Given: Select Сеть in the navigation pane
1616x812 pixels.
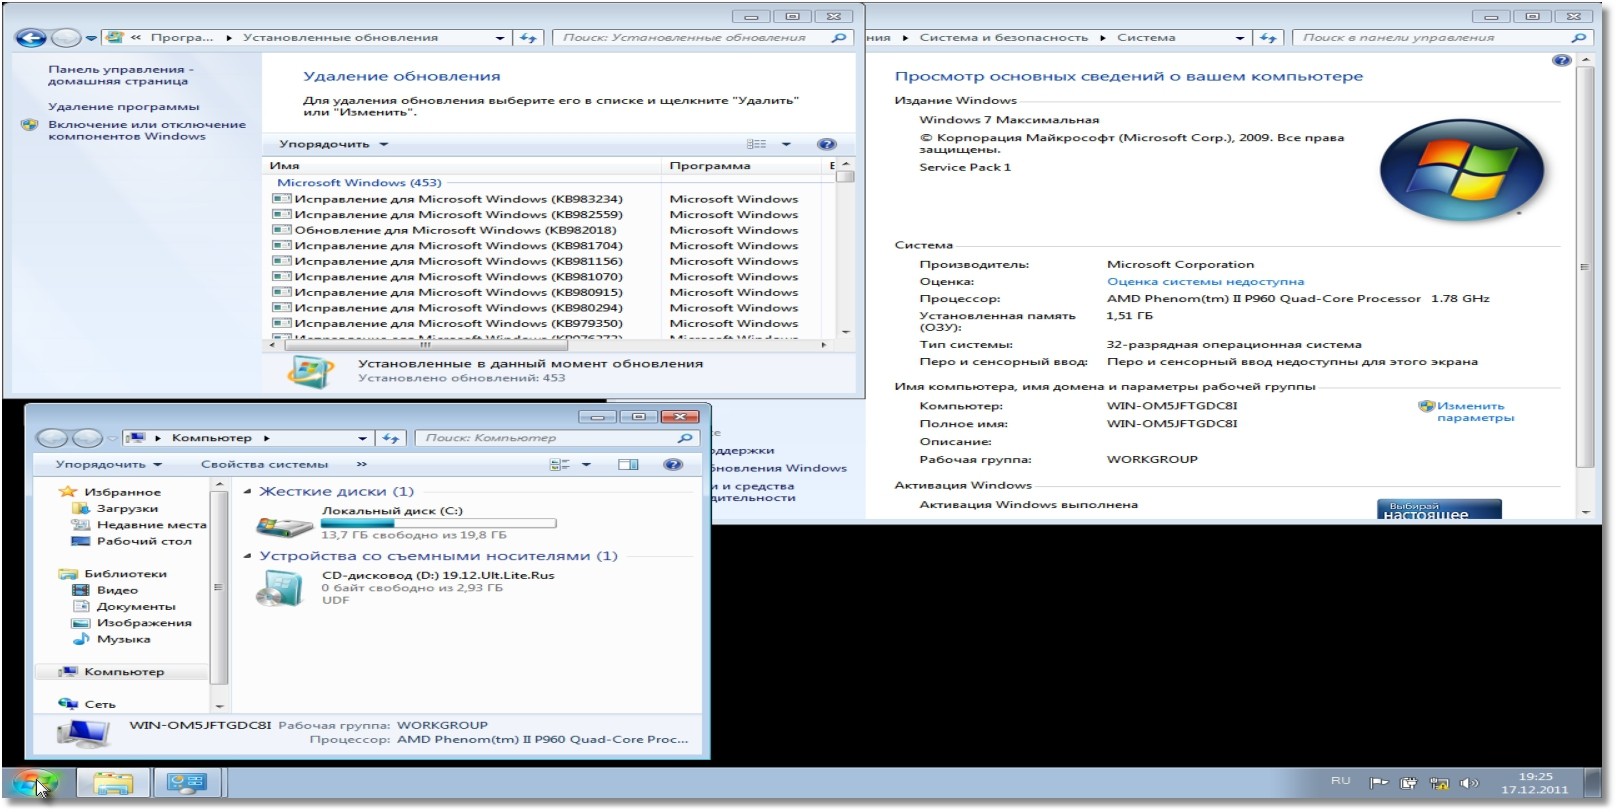Looking at the screenshot, I should 100,704.
